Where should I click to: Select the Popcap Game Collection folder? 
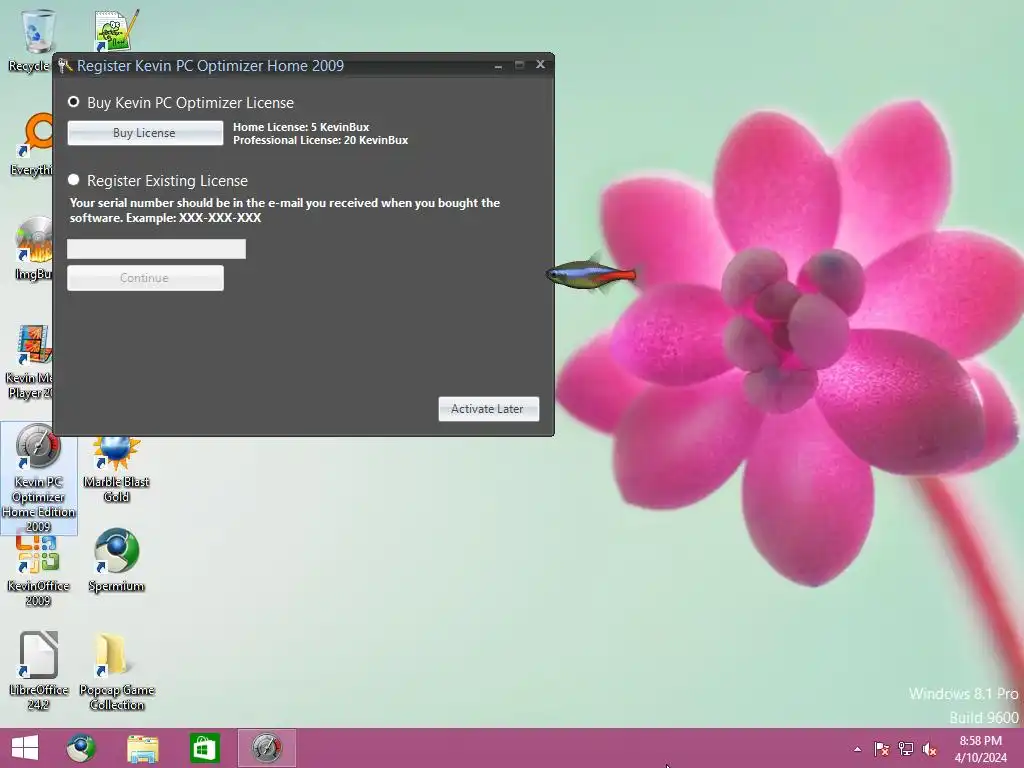116,671
